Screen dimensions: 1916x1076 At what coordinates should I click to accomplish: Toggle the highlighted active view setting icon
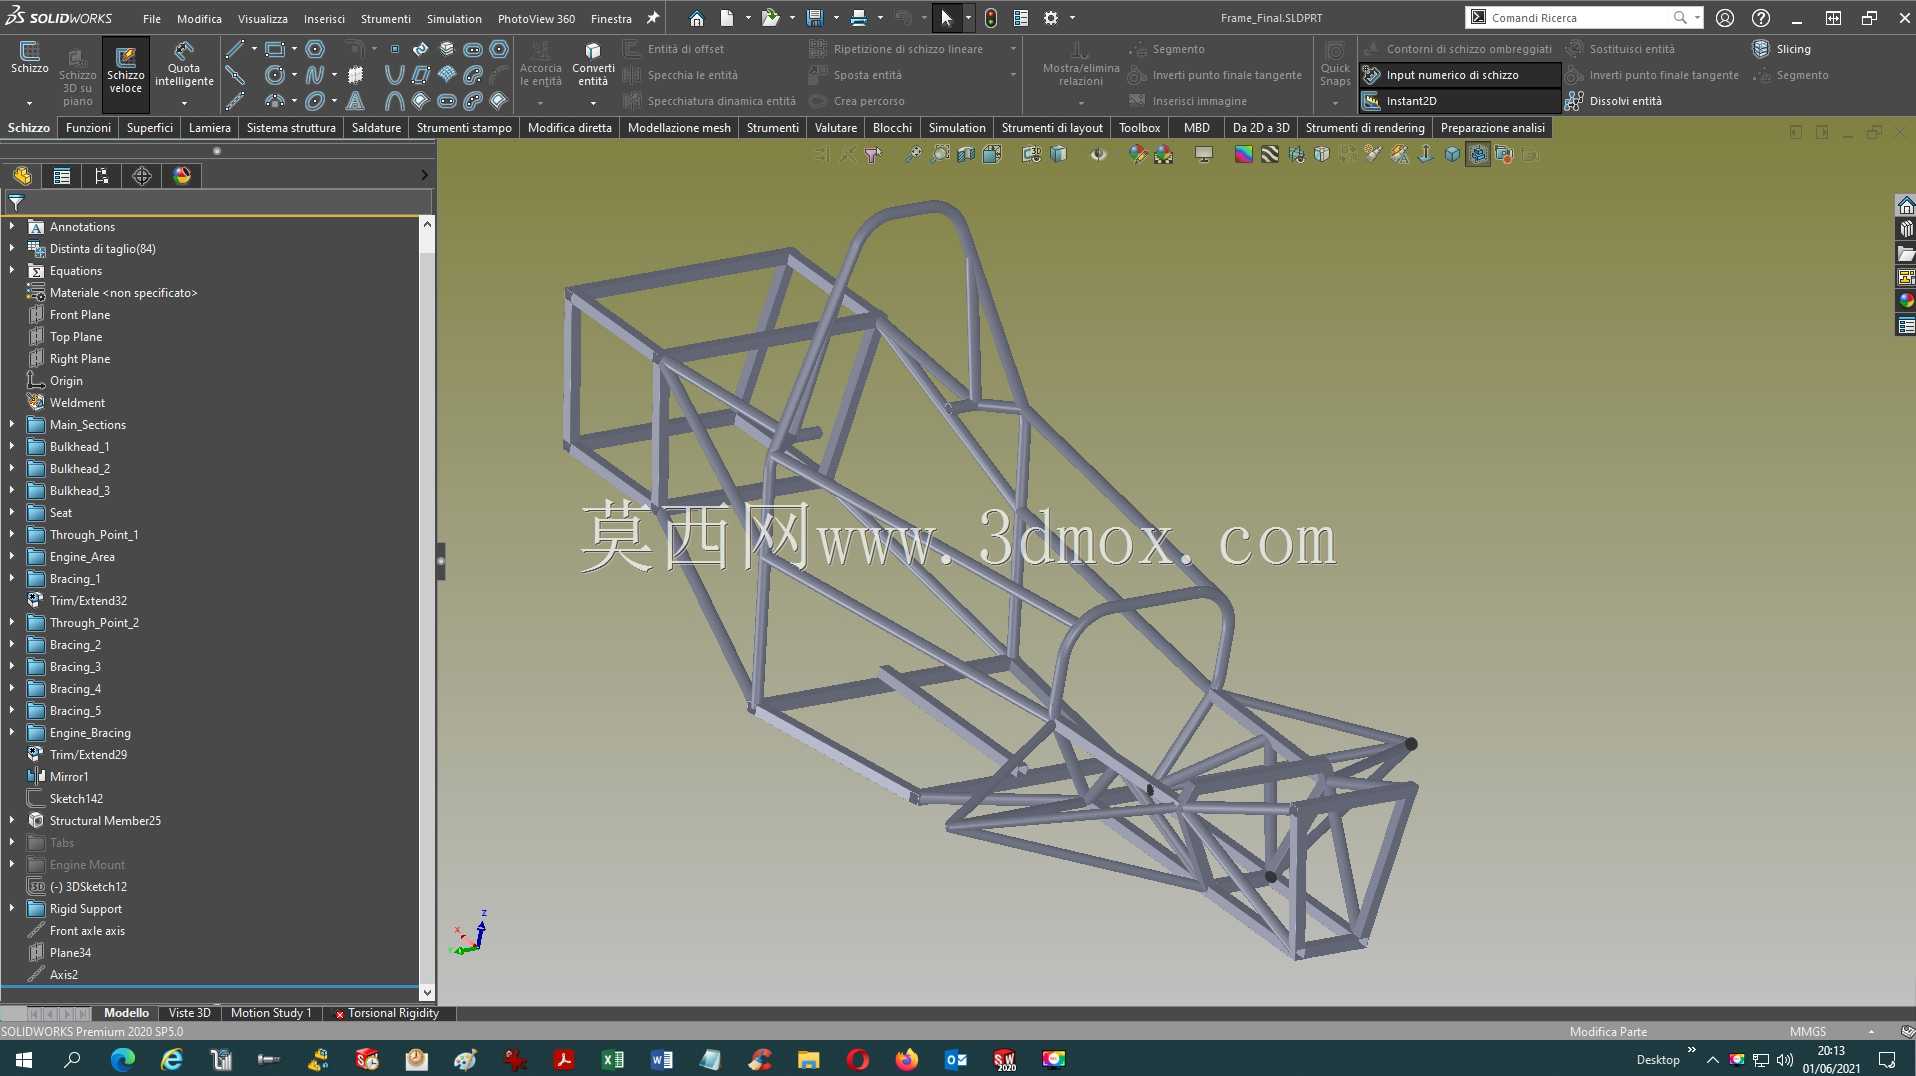click(1478, 154)
